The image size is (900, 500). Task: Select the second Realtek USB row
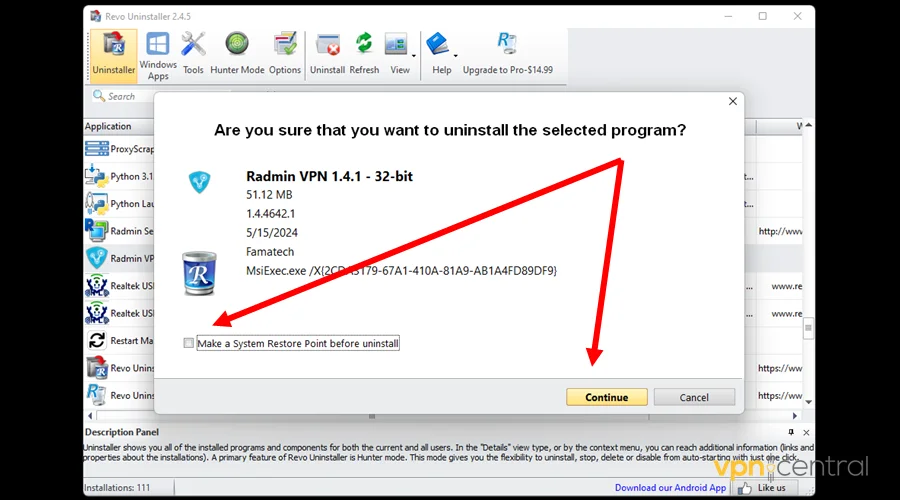(119, 313)
